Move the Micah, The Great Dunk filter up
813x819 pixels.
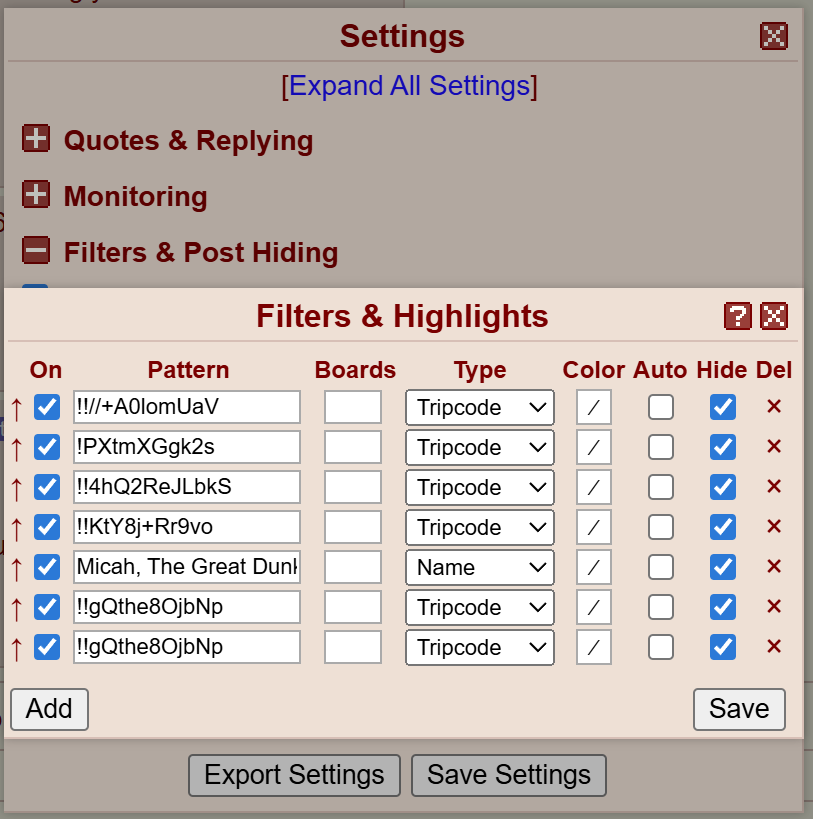point(17,569)
